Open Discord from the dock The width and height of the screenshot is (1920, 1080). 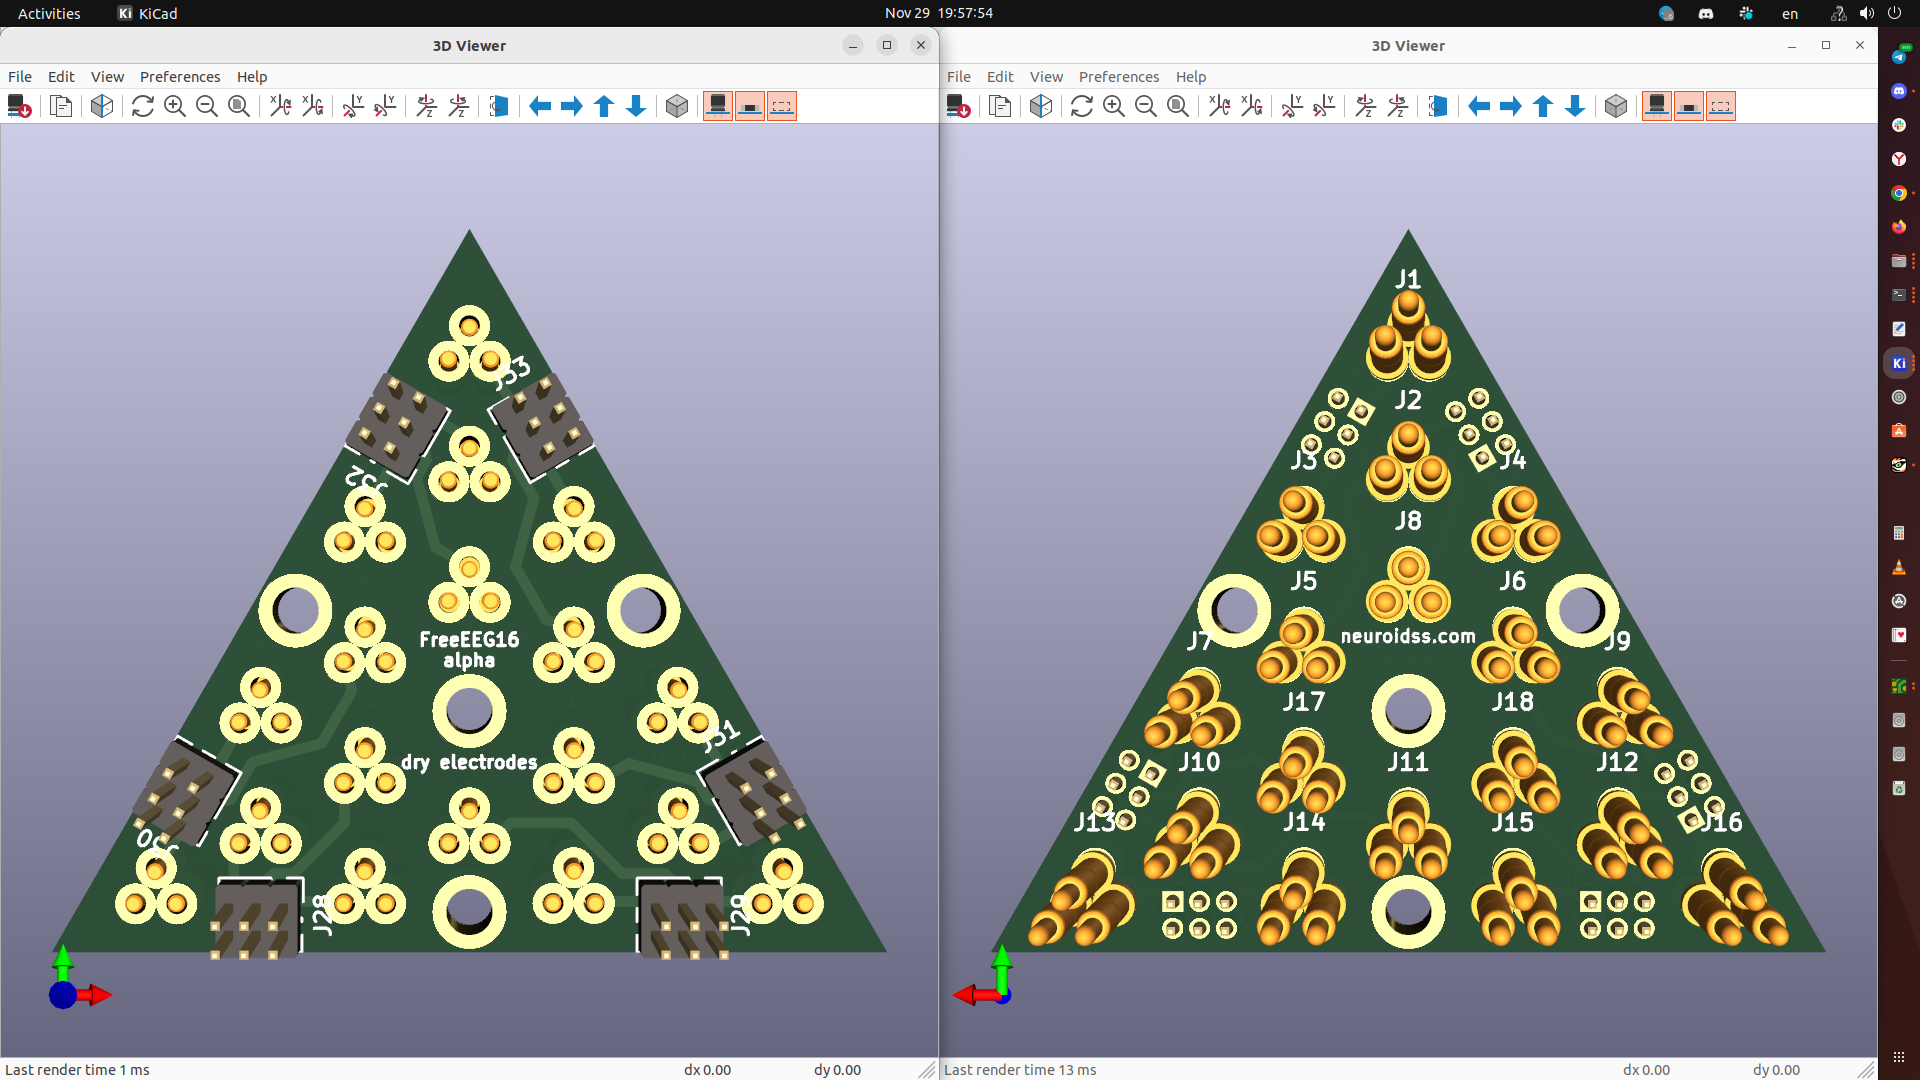tap(1898, 91)
